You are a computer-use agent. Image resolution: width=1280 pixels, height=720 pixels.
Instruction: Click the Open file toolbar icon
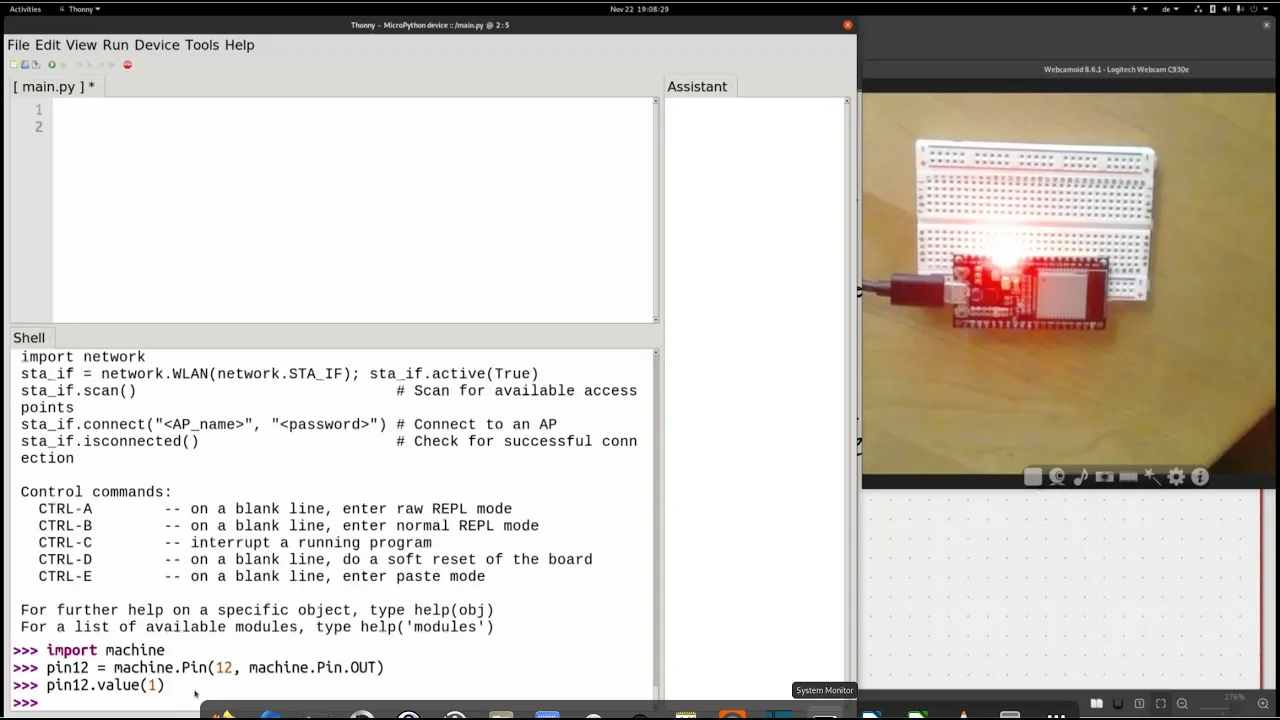click(25, 64)
